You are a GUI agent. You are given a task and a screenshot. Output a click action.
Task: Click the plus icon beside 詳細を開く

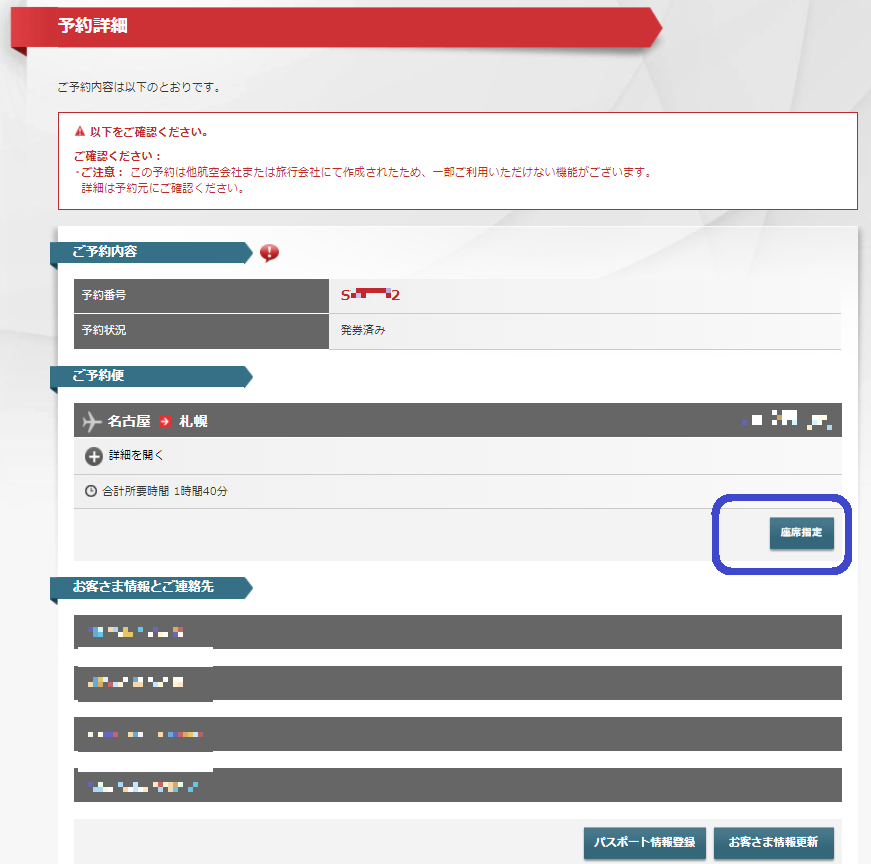[94, 456]
